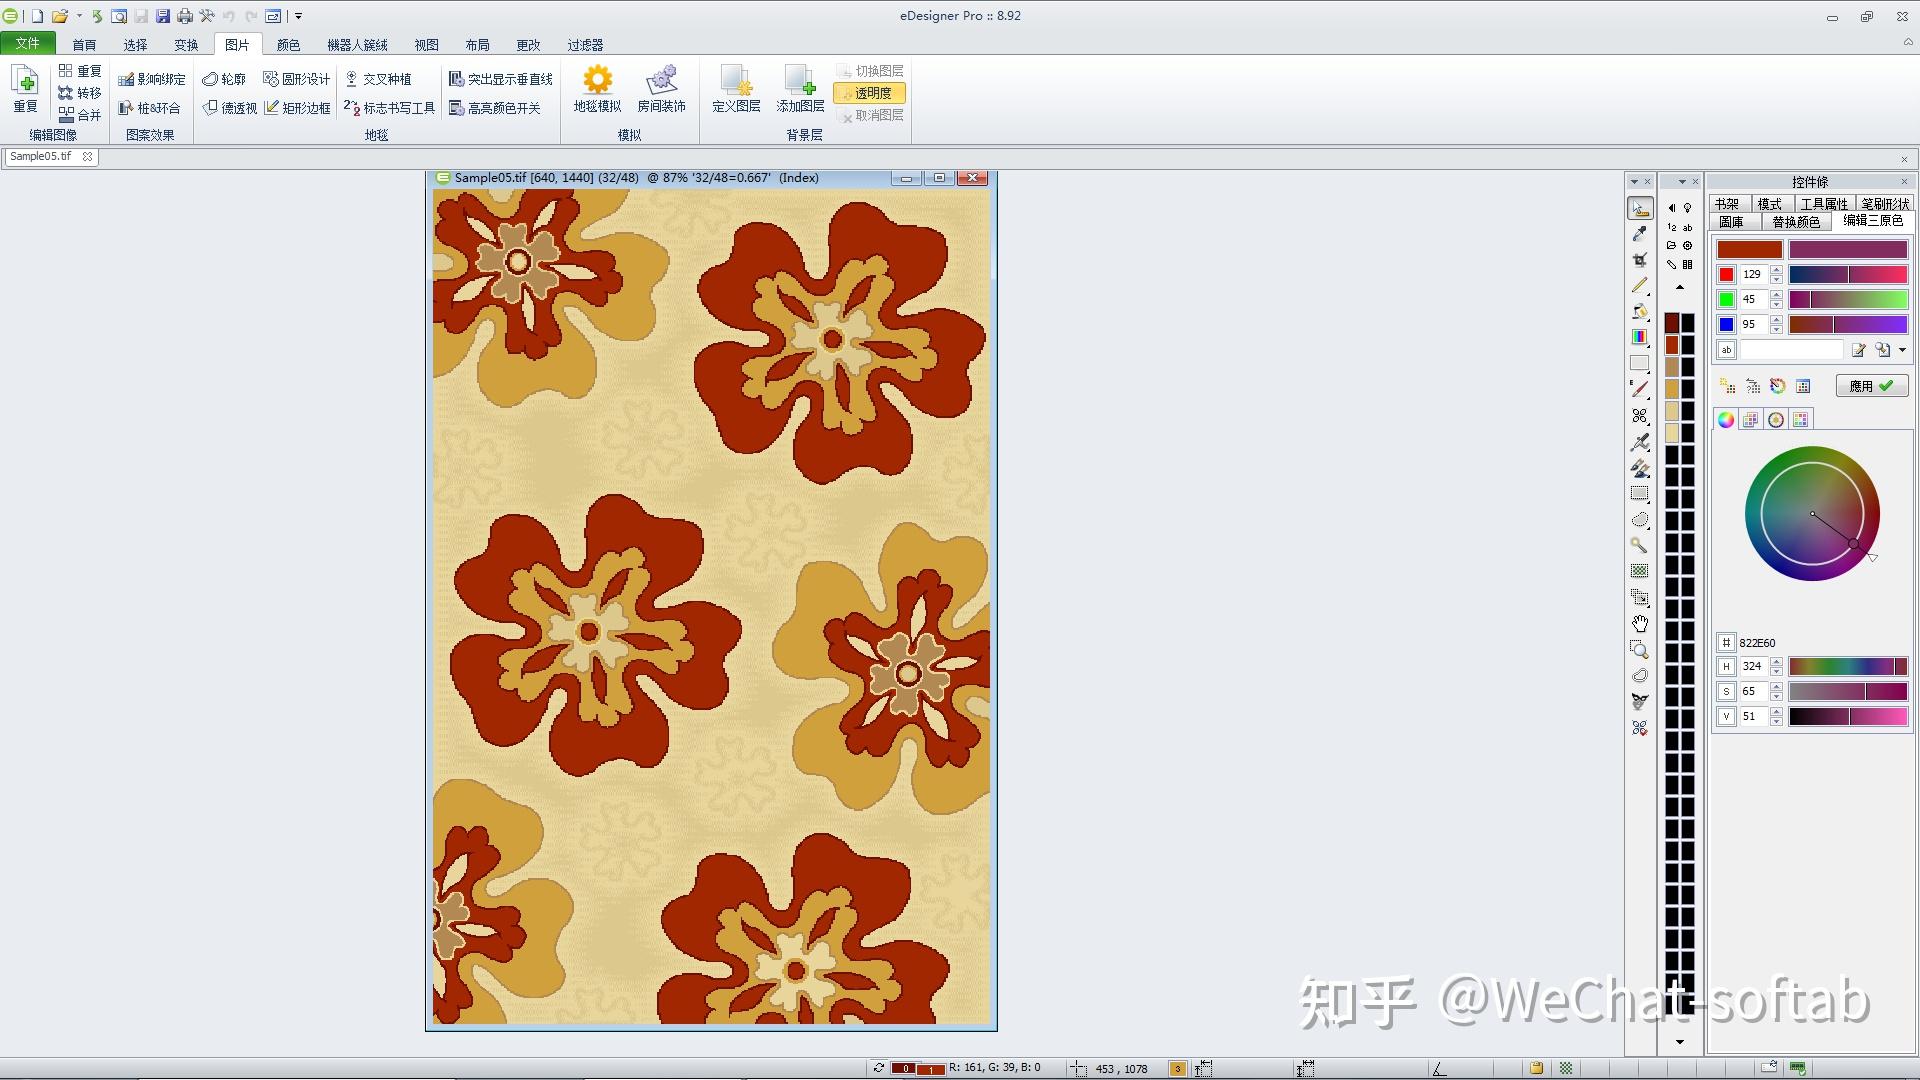Screen dimensions: 1920x1080
Task: Open the tool panel options dropdown arrow
Action: pos(1634,182)
